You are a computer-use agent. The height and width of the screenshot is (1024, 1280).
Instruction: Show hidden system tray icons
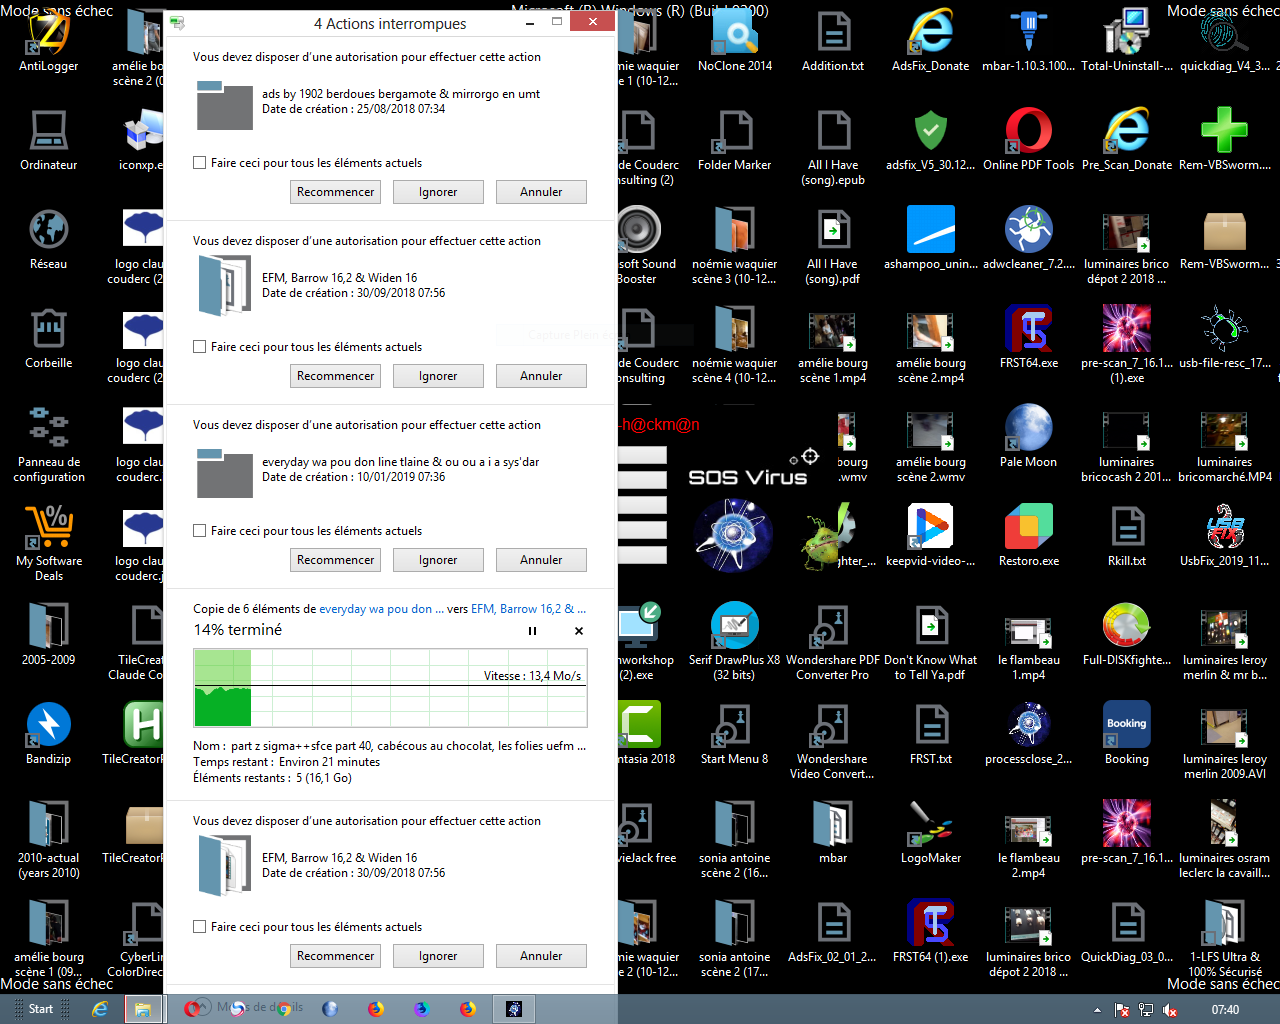1097,1010
